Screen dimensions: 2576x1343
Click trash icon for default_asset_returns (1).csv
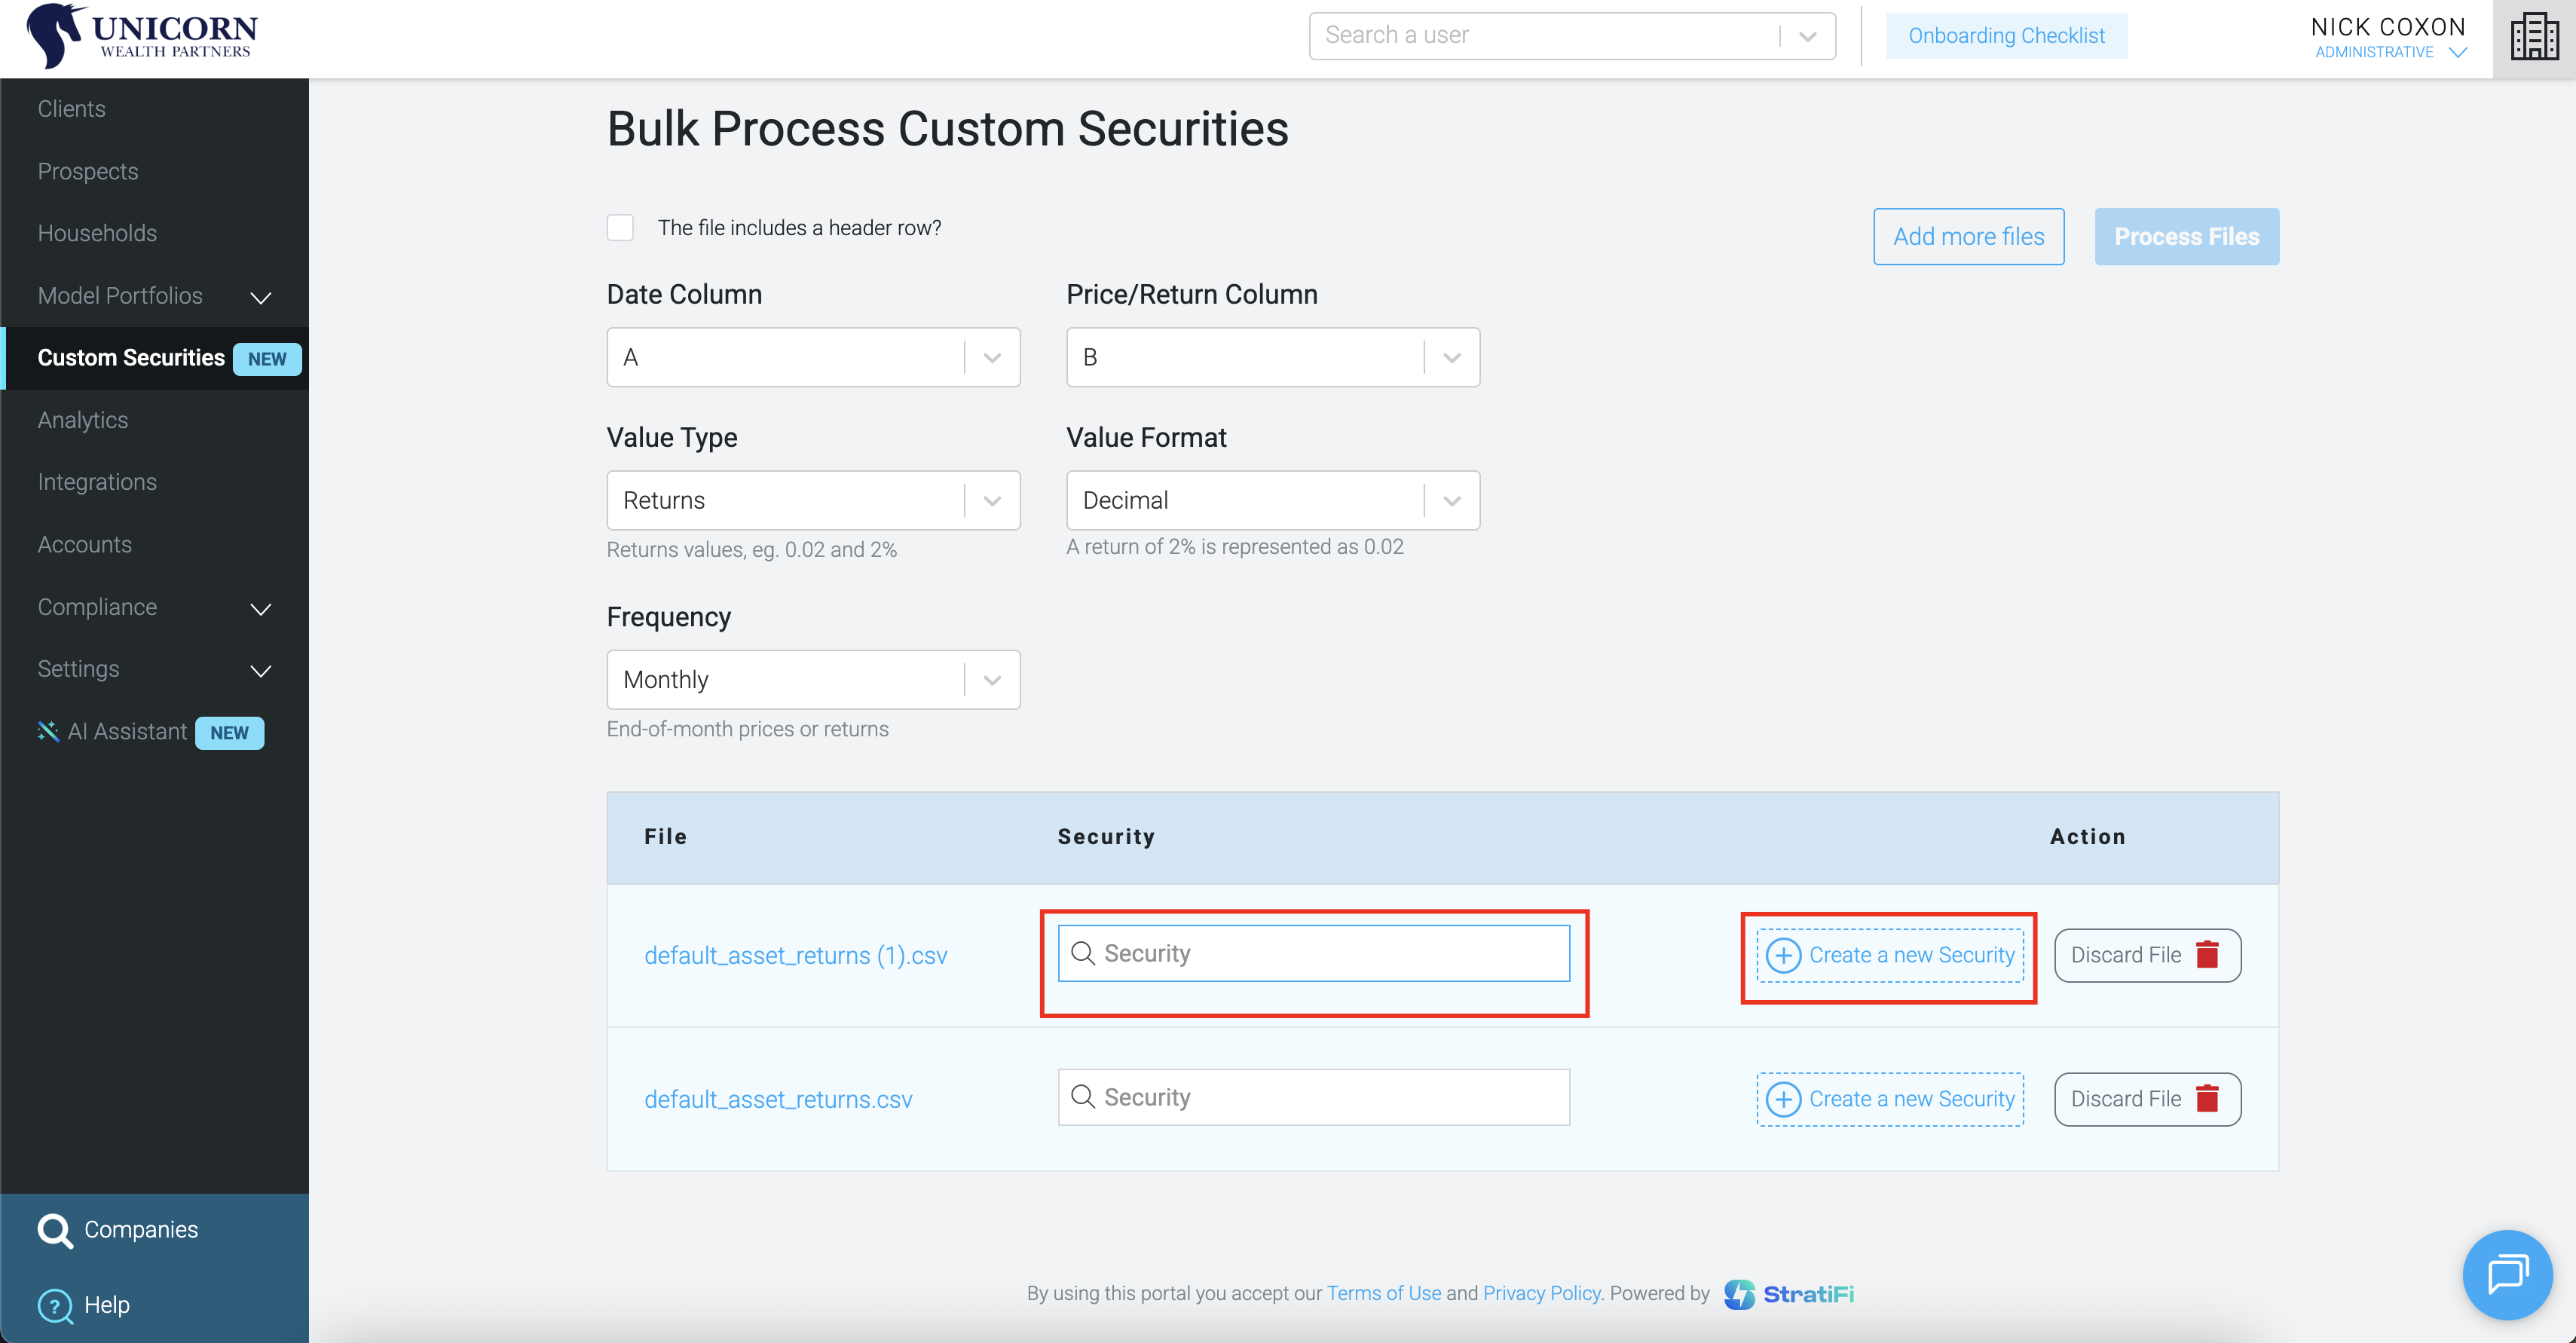pos(2207,955)
